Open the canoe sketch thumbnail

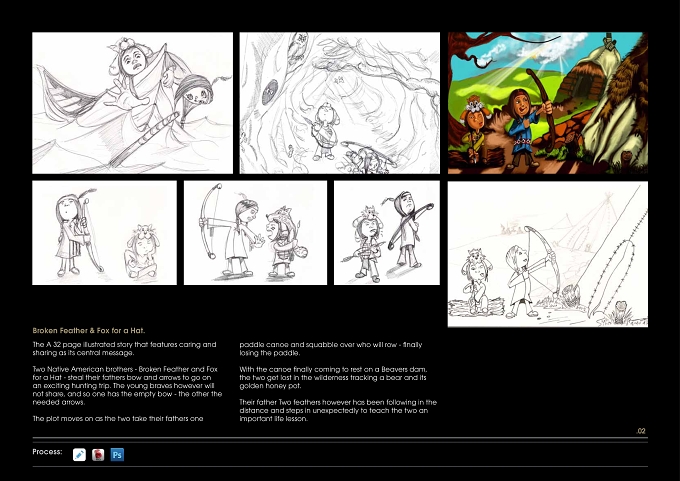tap(132, 103)
